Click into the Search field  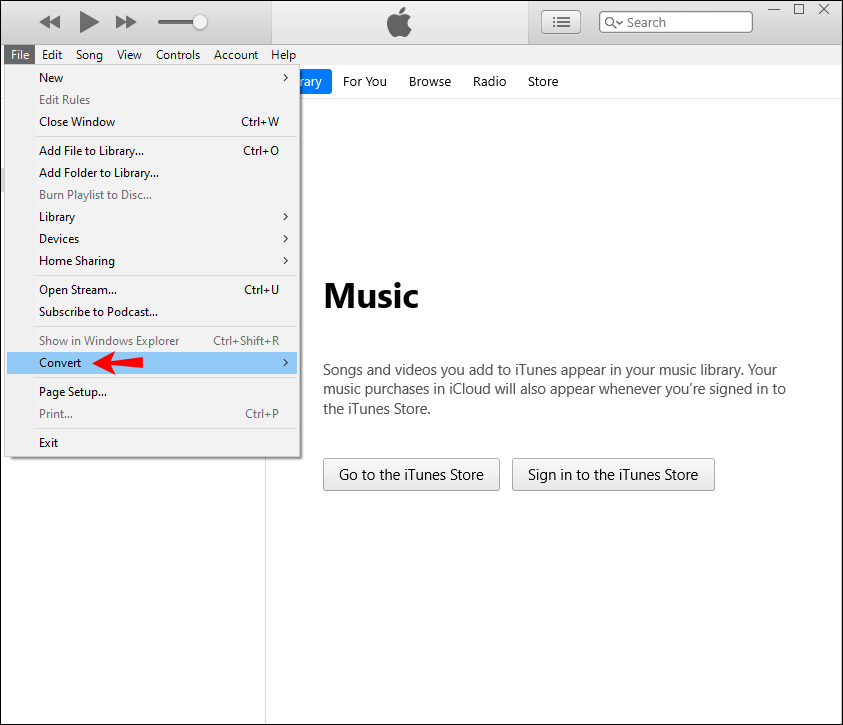click(x=676, y=22)
